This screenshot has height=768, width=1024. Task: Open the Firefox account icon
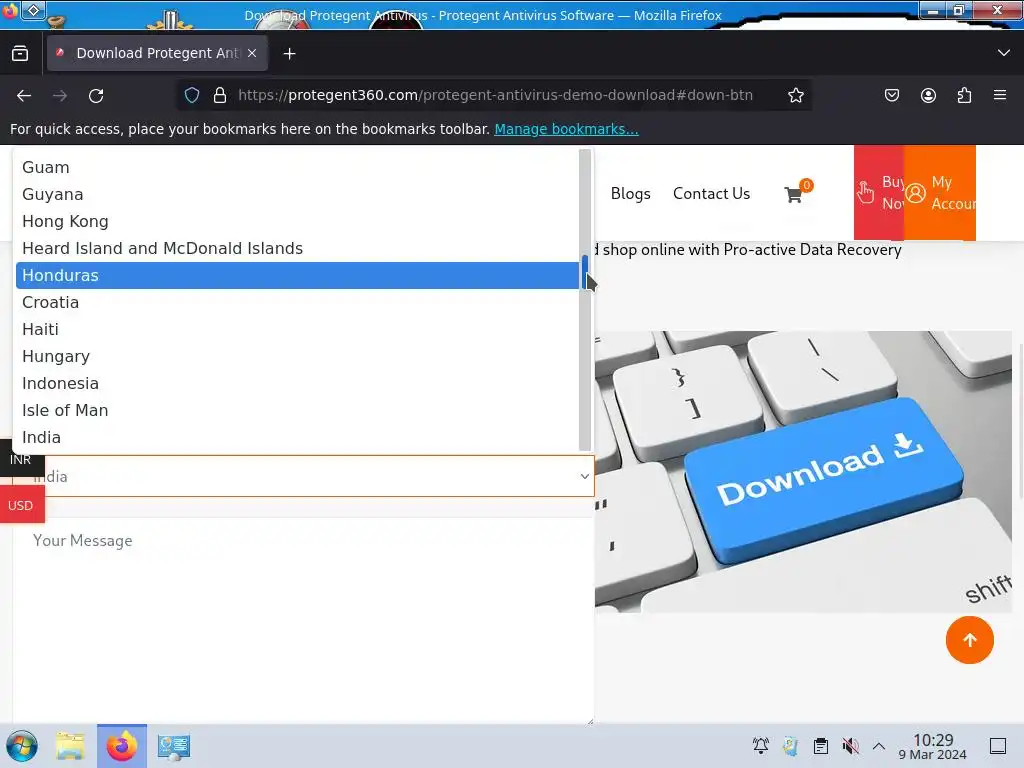(x=928, y=95)
